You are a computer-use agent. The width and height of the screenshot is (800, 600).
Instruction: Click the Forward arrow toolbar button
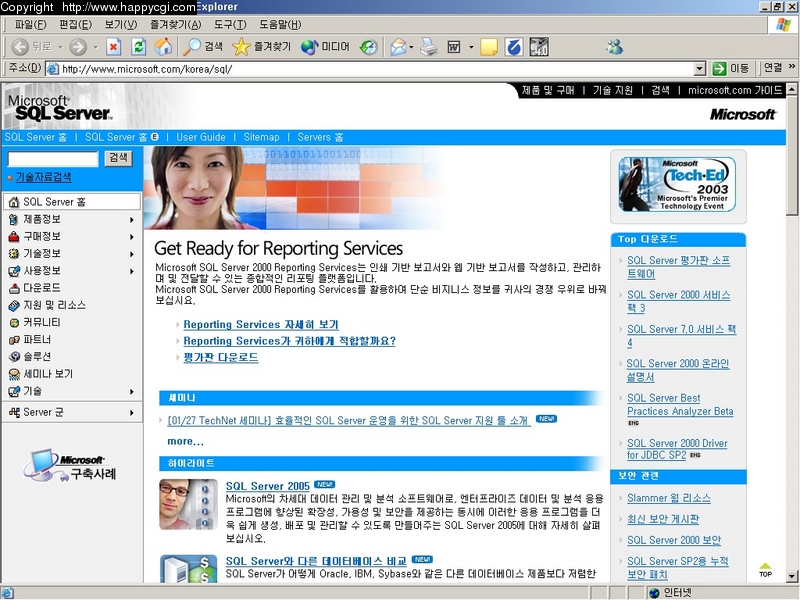click(78, 47)
